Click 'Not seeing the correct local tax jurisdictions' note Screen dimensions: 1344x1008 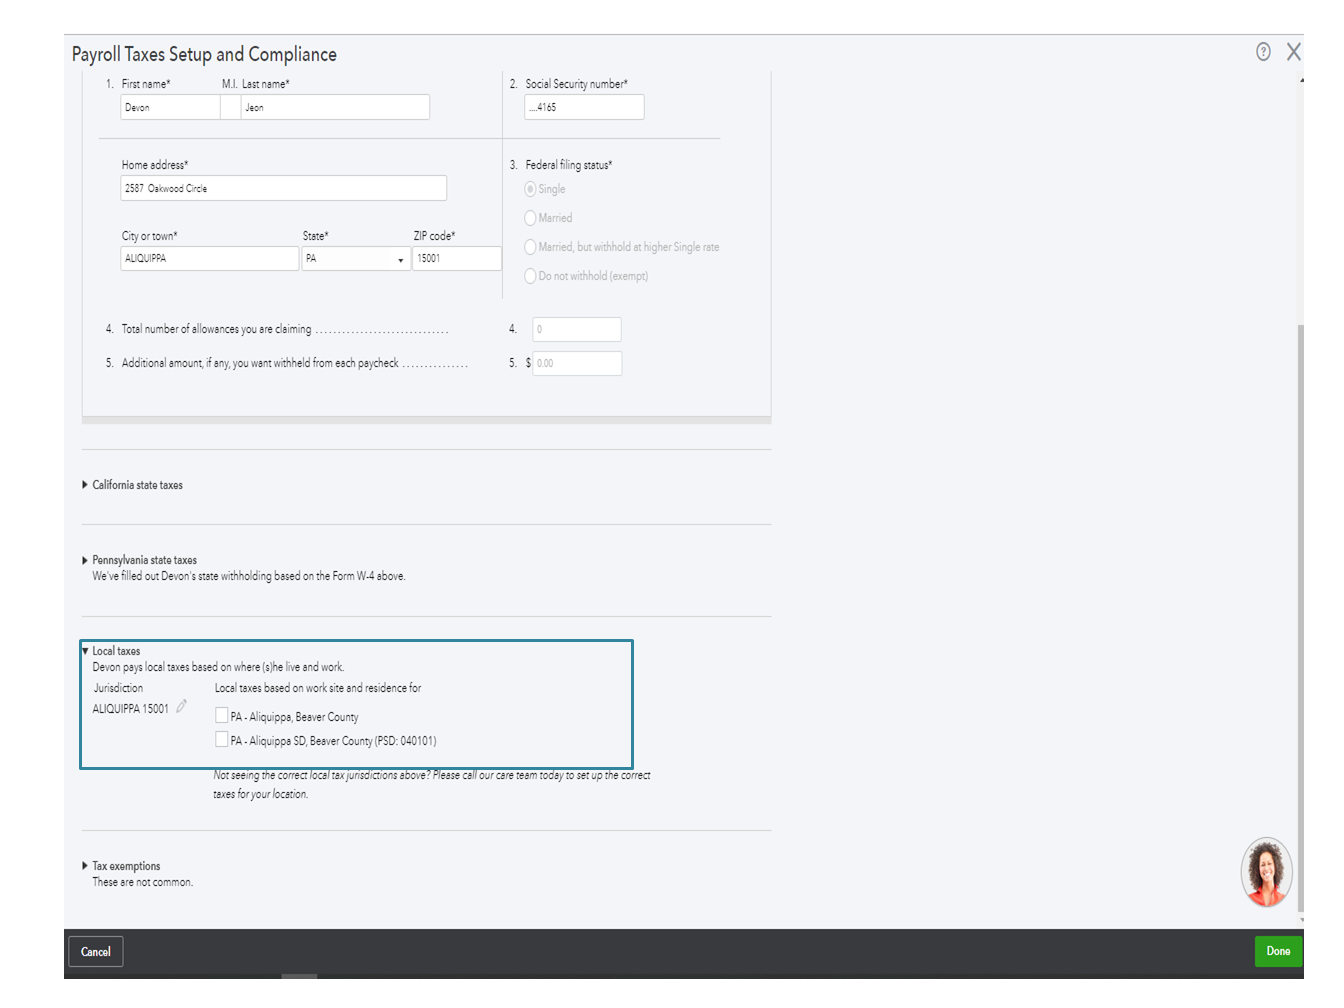431,784
